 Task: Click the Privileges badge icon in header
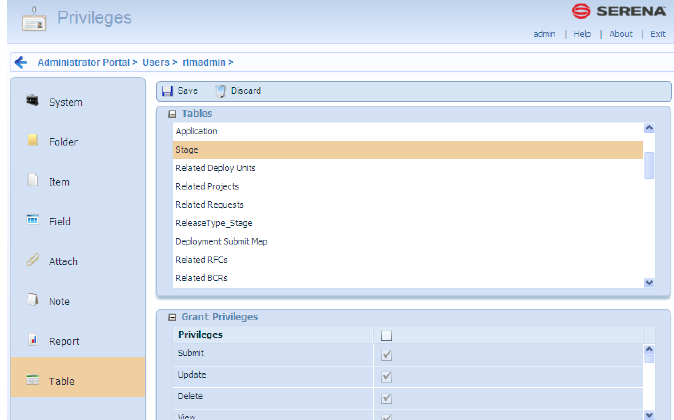34,19
